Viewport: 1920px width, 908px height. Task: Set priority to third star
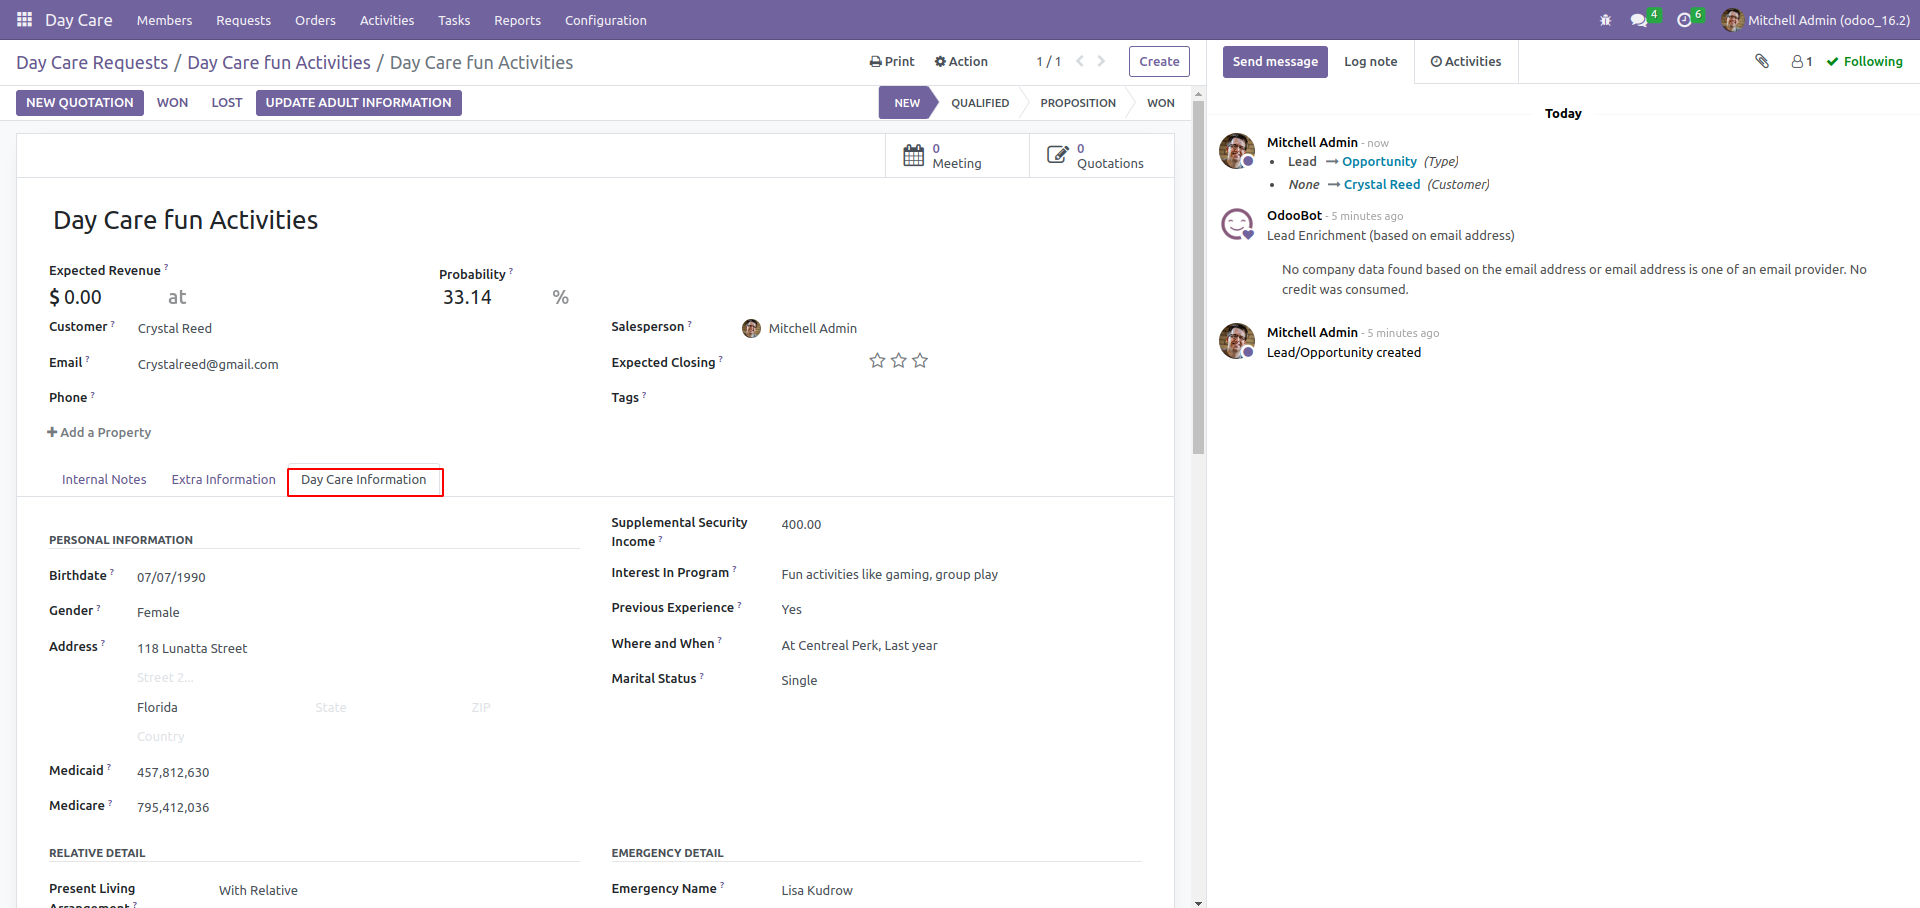coord(920,360)
